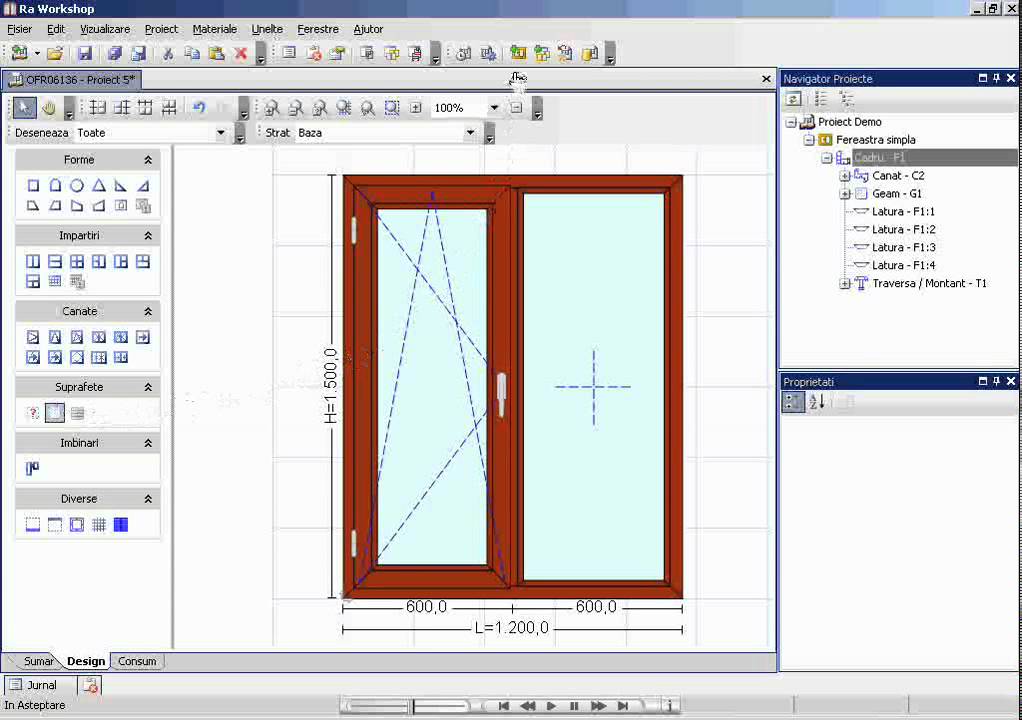The width and height of the screenshot is (1022, 720).
Task: Select the right-triangle shape in Forme
Action: point(121,186)
